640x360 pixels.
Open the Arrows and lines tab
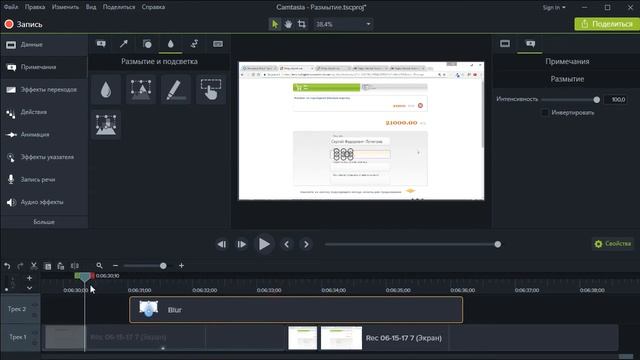124,44
